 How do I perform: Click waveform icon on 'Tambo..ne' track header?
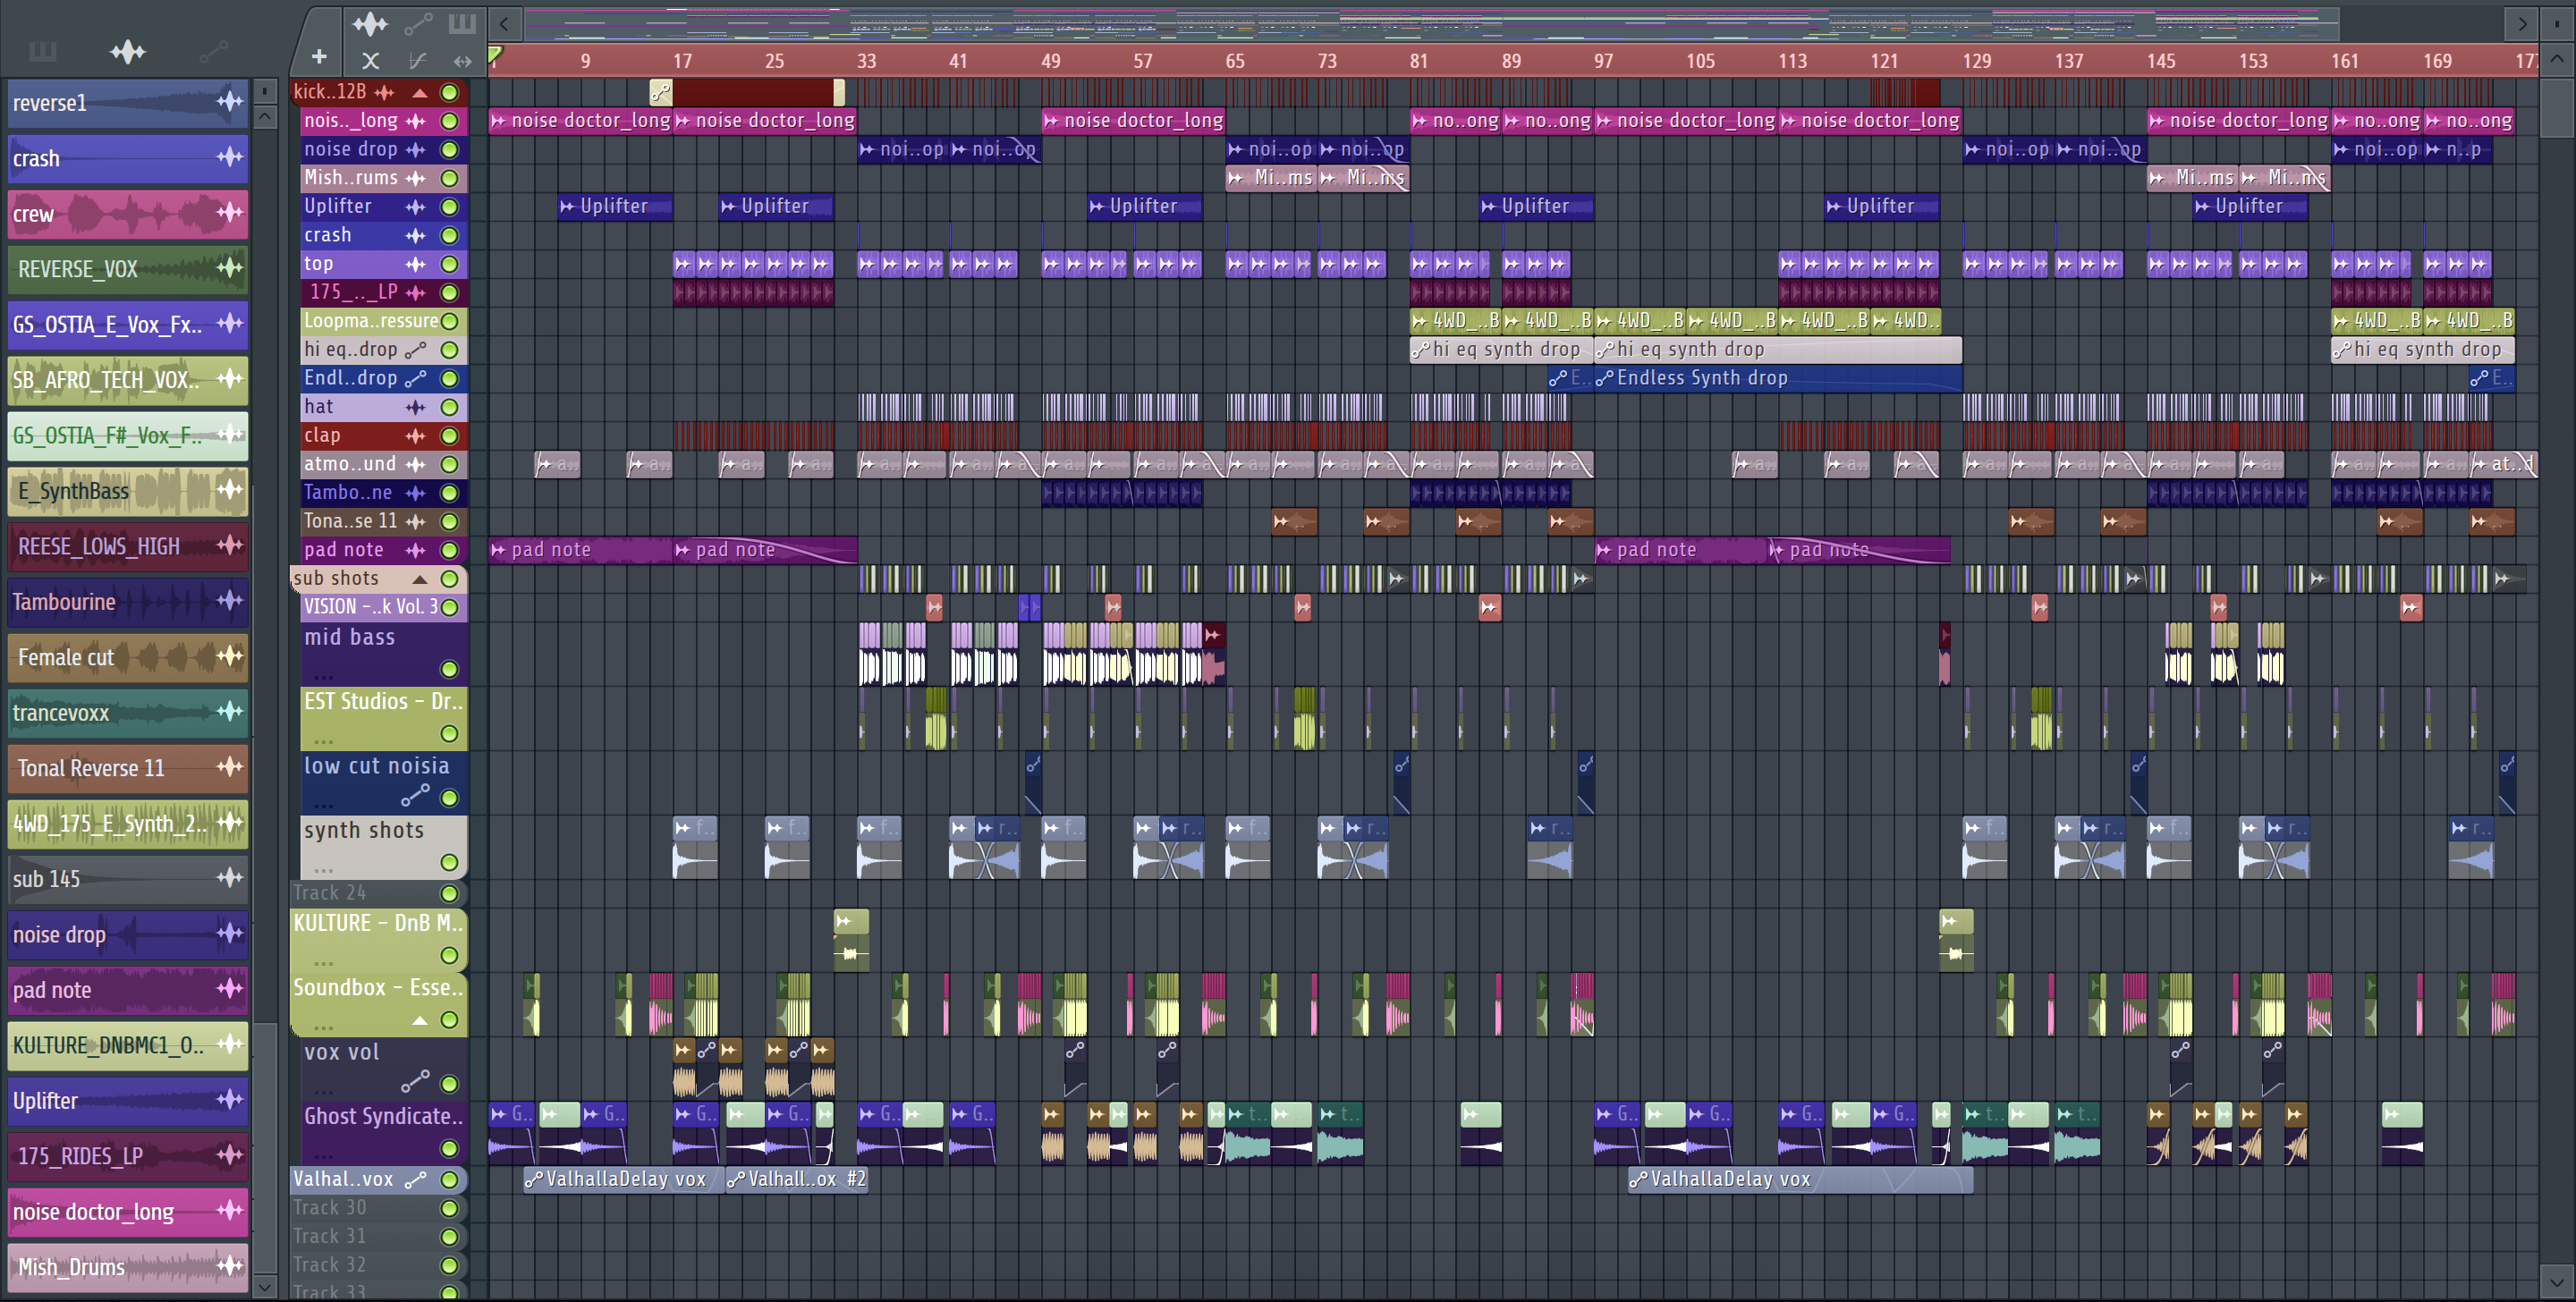pyautogui.click(x=415, y=493)
